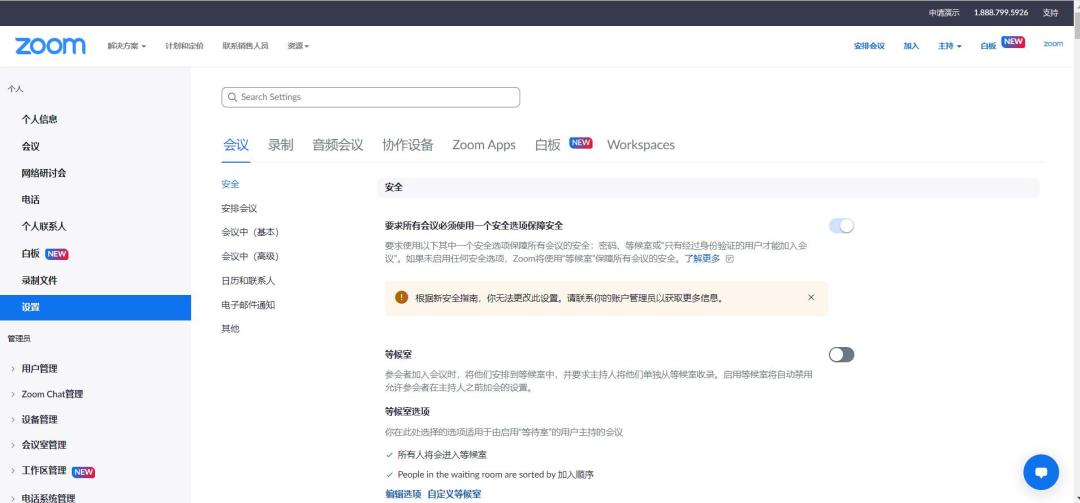The height and width of the screenshot is (503, 1080).
Task: Click 联系销售人员 in the navigation
Action: pyautogui.click(x=245, y=46)
